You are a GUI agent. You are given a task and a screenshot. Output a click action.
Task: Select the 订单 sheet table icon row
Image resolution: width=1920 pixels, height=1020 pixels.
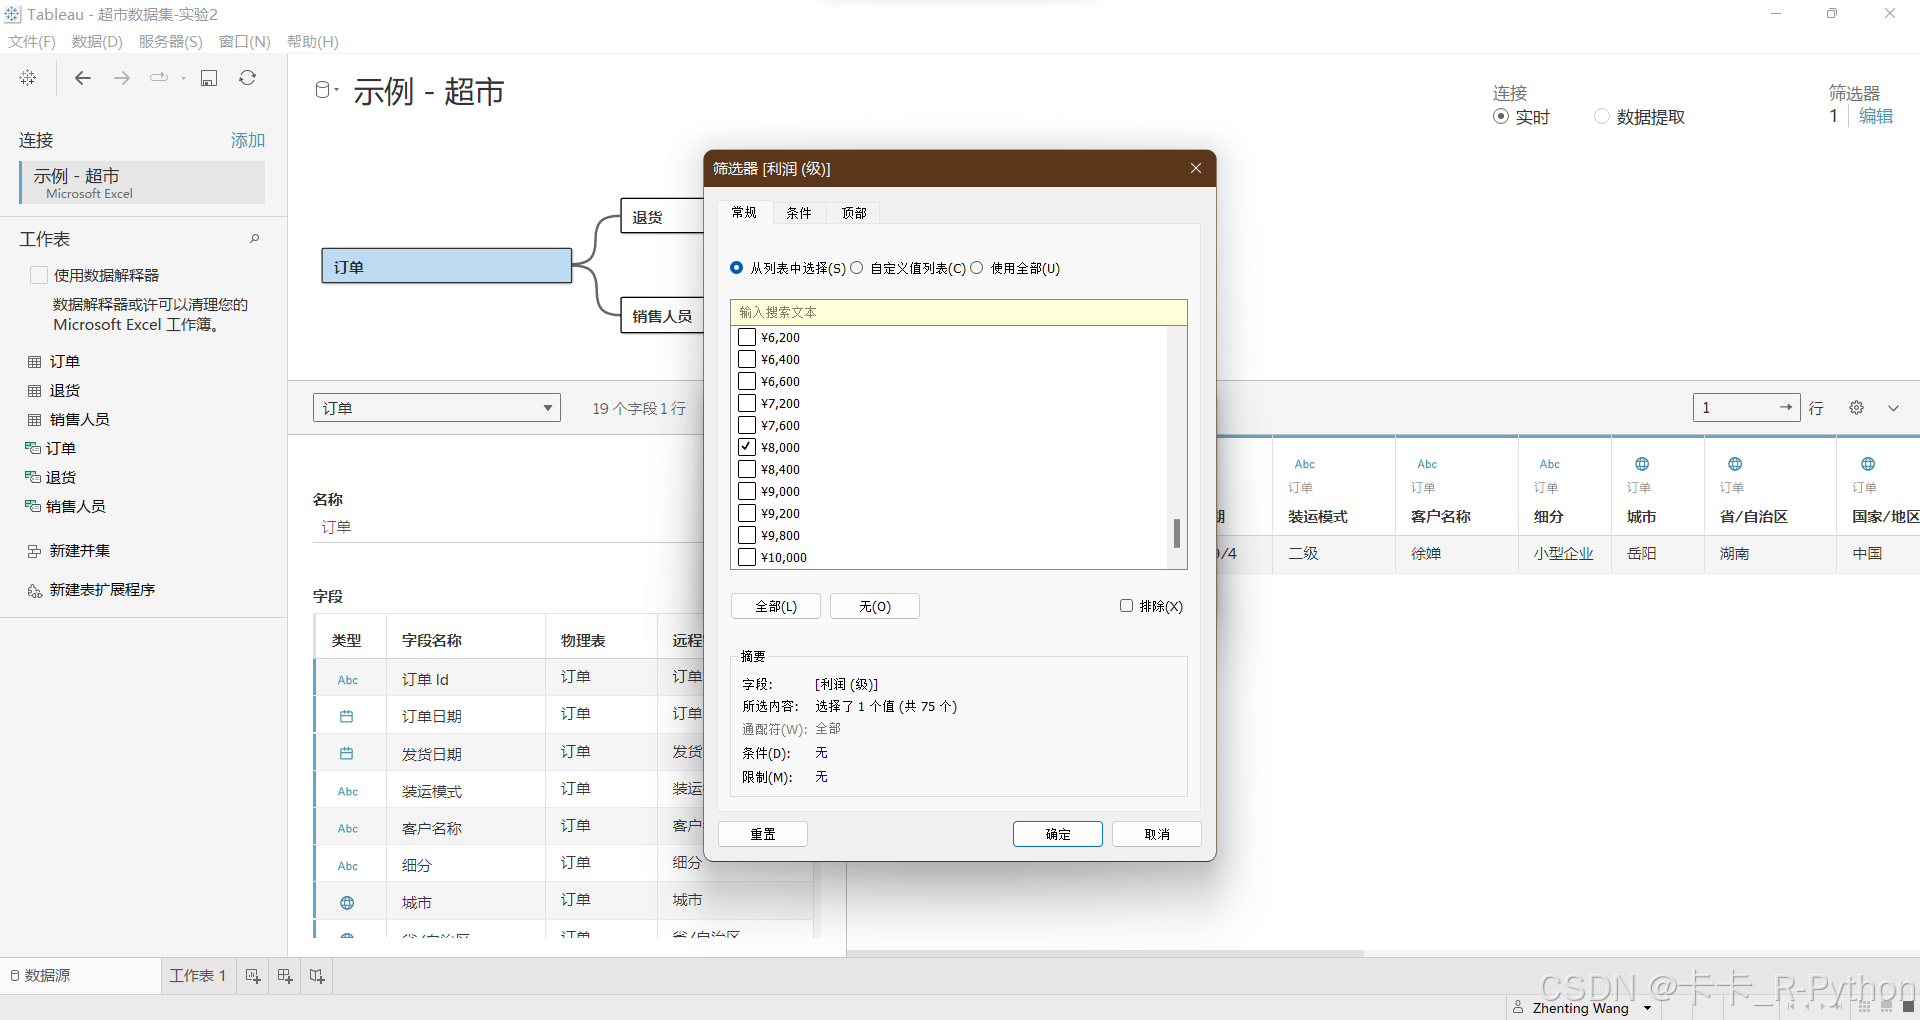click(54, 361)
